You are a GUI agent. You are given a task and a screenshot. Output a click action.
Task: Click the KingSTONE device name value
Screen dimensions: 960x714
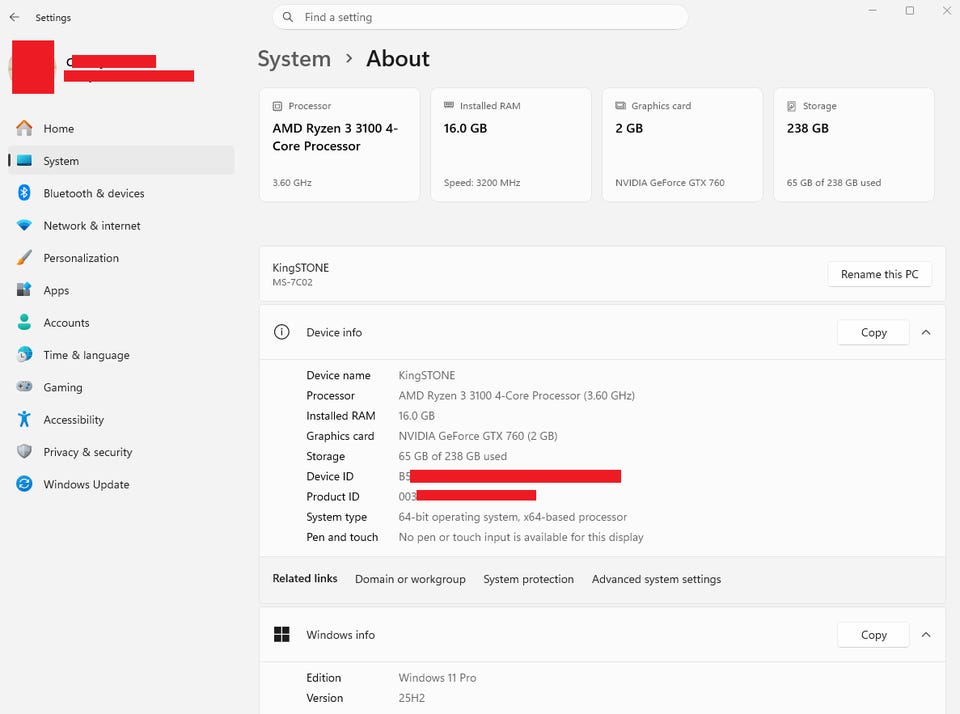pyautogui.click(x=427, y=375)
